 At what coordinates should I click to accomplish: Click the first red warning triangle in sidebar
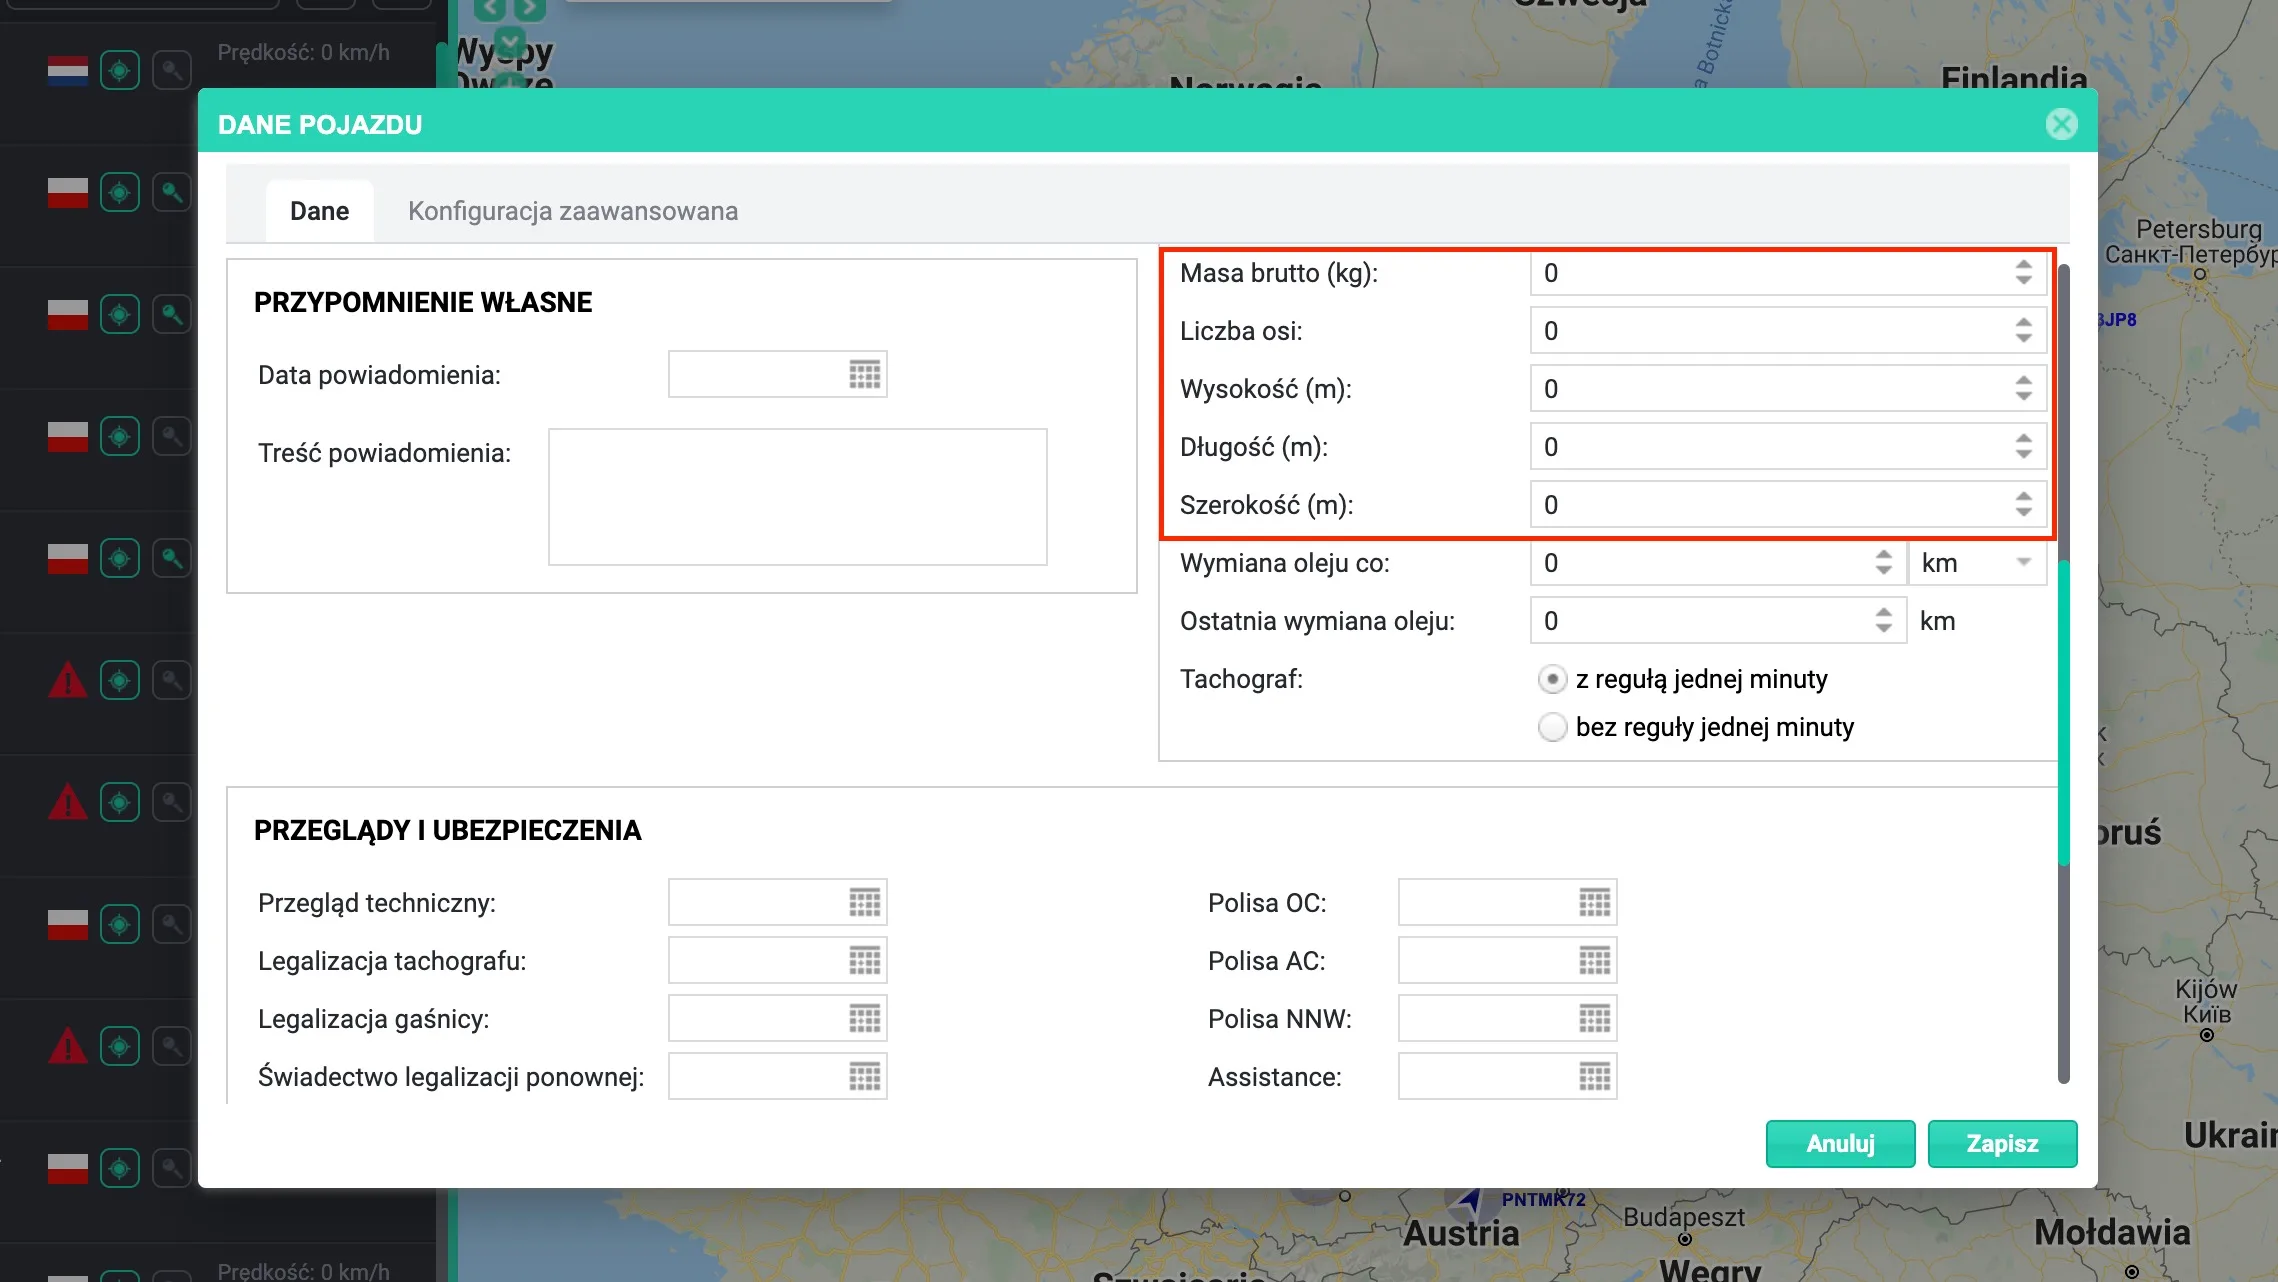[x=68, y=680]
